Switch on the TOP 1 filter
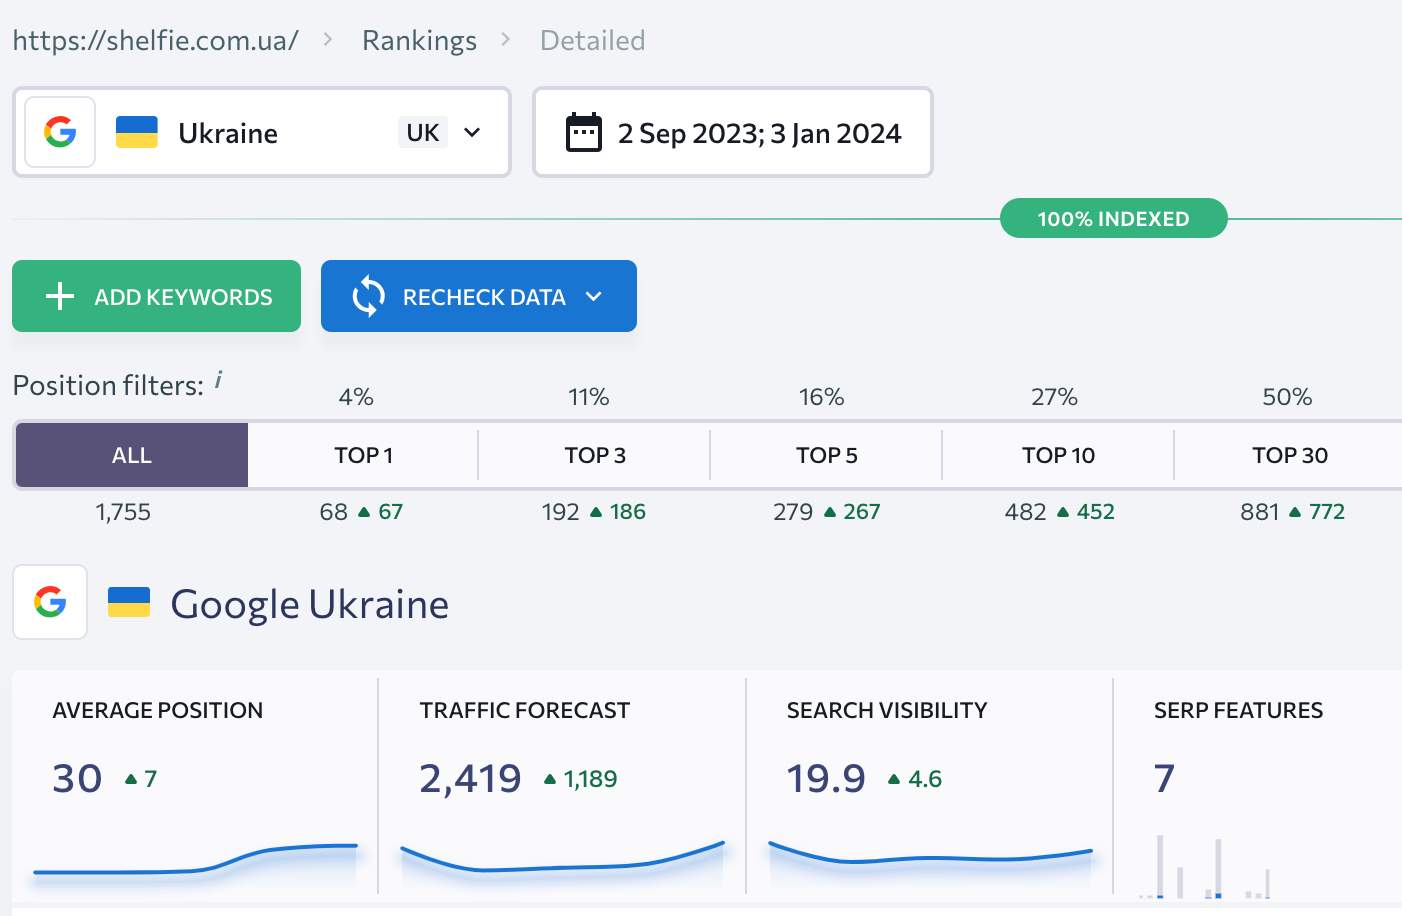This screenshot has height=916, width=1402. click(362, 455)
